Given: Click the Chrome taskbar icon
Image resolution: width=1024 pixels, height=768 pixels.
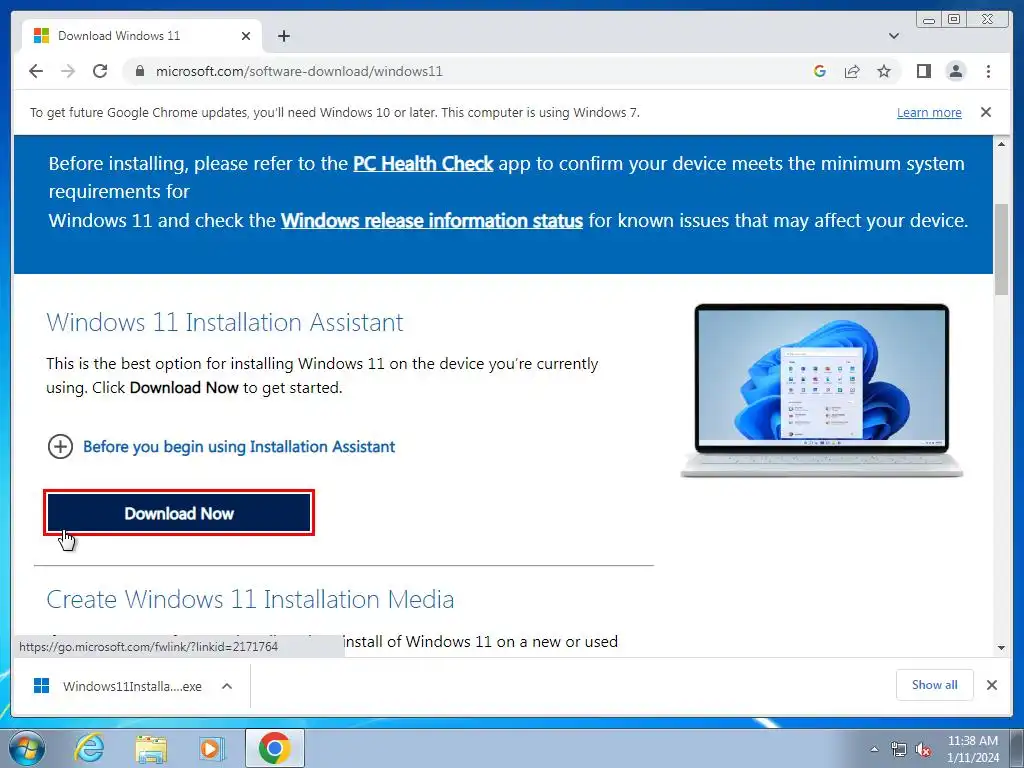Looking at the screenshot, I should pyautogui.click(x=274, y=748).
